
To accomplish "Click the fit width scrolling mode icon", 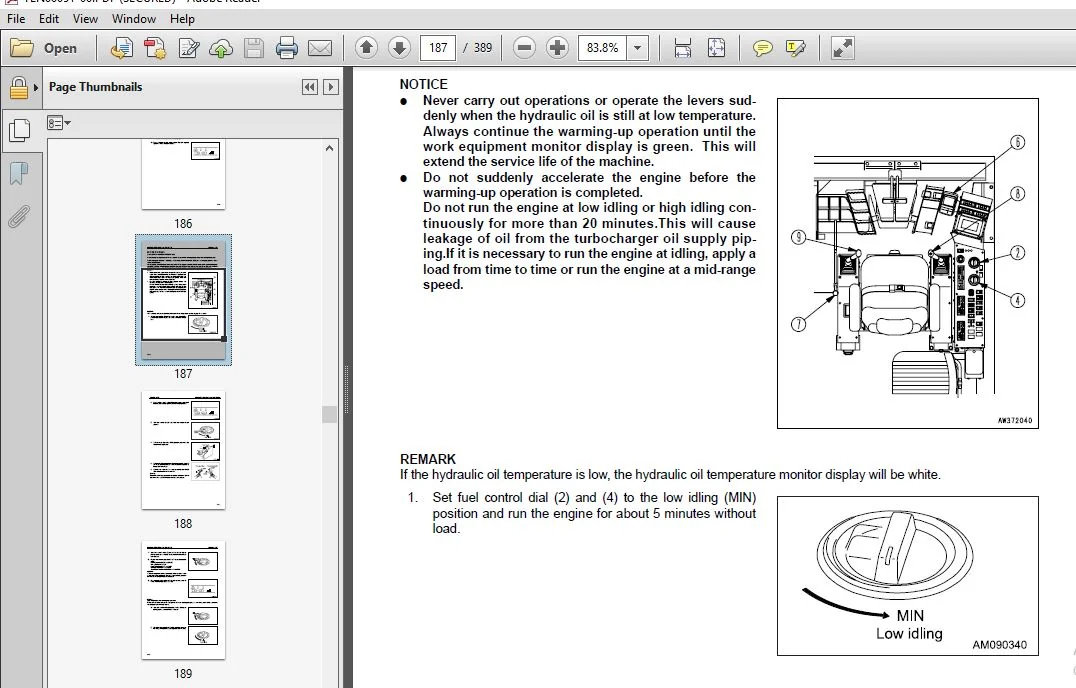I will click(x=683, y=47).
